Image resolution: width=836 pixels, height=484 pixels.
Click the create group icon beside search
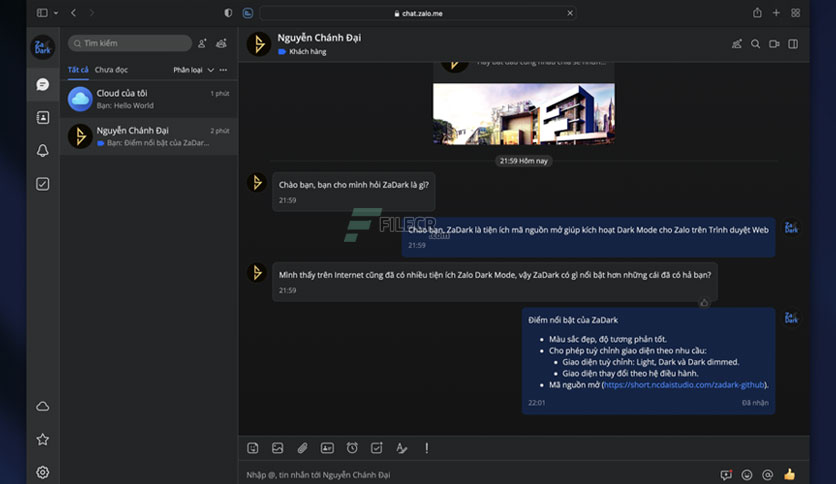(221, 44)
